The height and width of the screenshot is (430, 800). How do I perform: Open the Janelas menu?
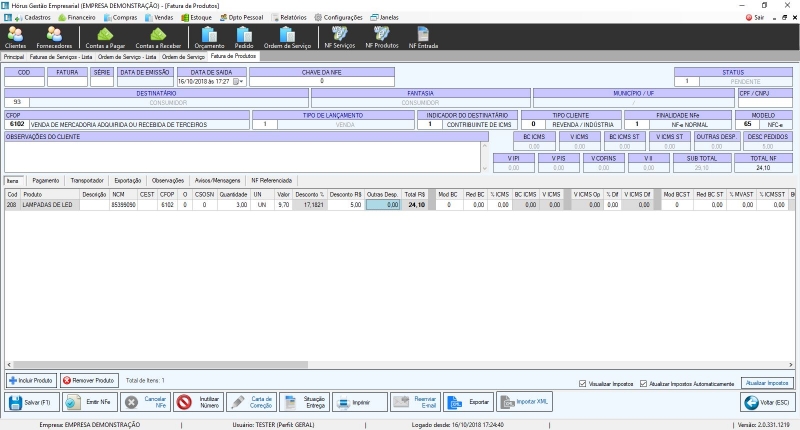[385, 17]
